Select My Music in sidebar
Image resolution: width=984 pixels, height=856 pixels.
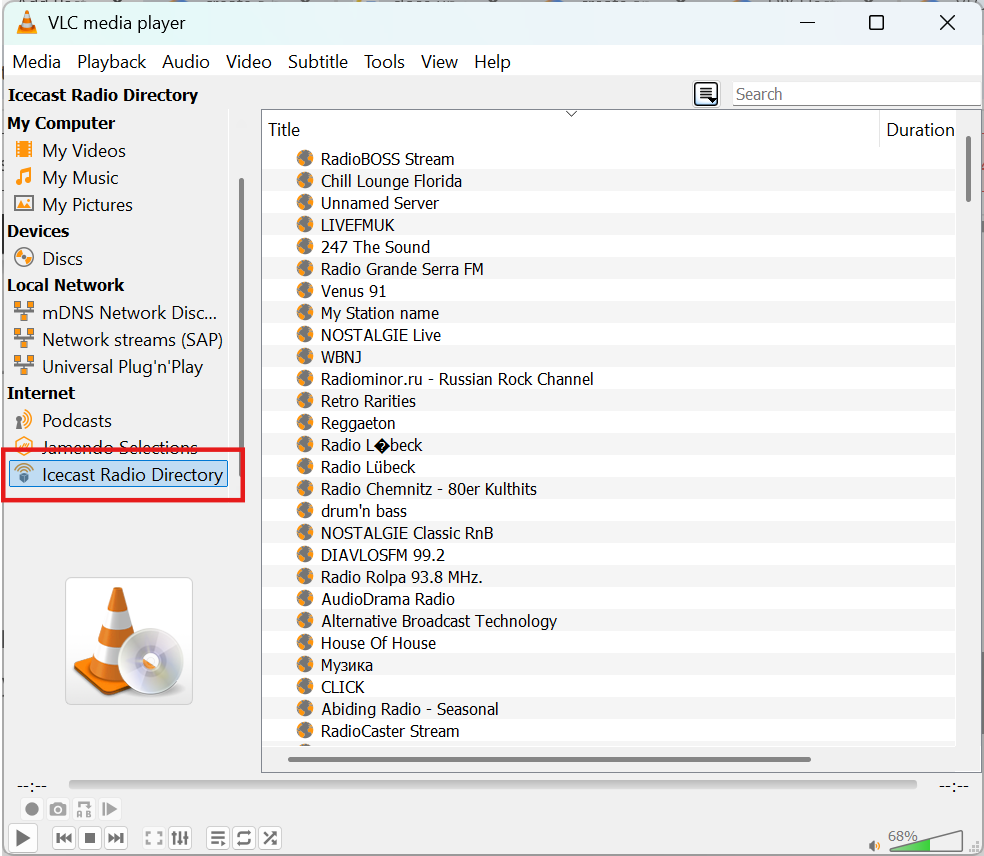80,178
